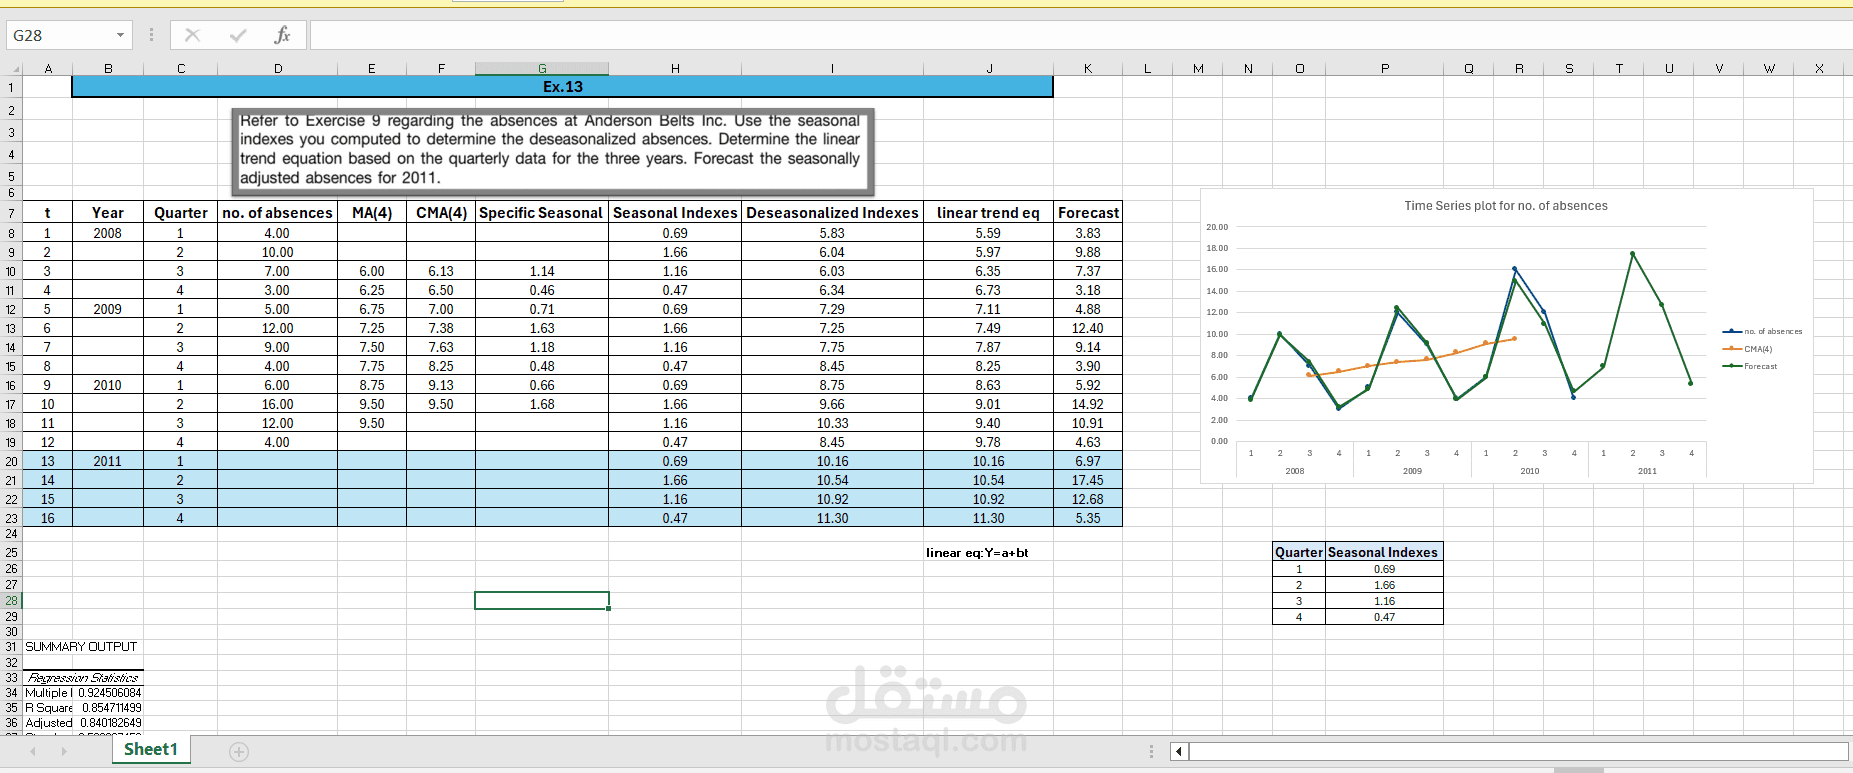Click the 'Year' header cell
Image resolution: width=1853 pixels, height=773 pixels.
click(108, 213)
